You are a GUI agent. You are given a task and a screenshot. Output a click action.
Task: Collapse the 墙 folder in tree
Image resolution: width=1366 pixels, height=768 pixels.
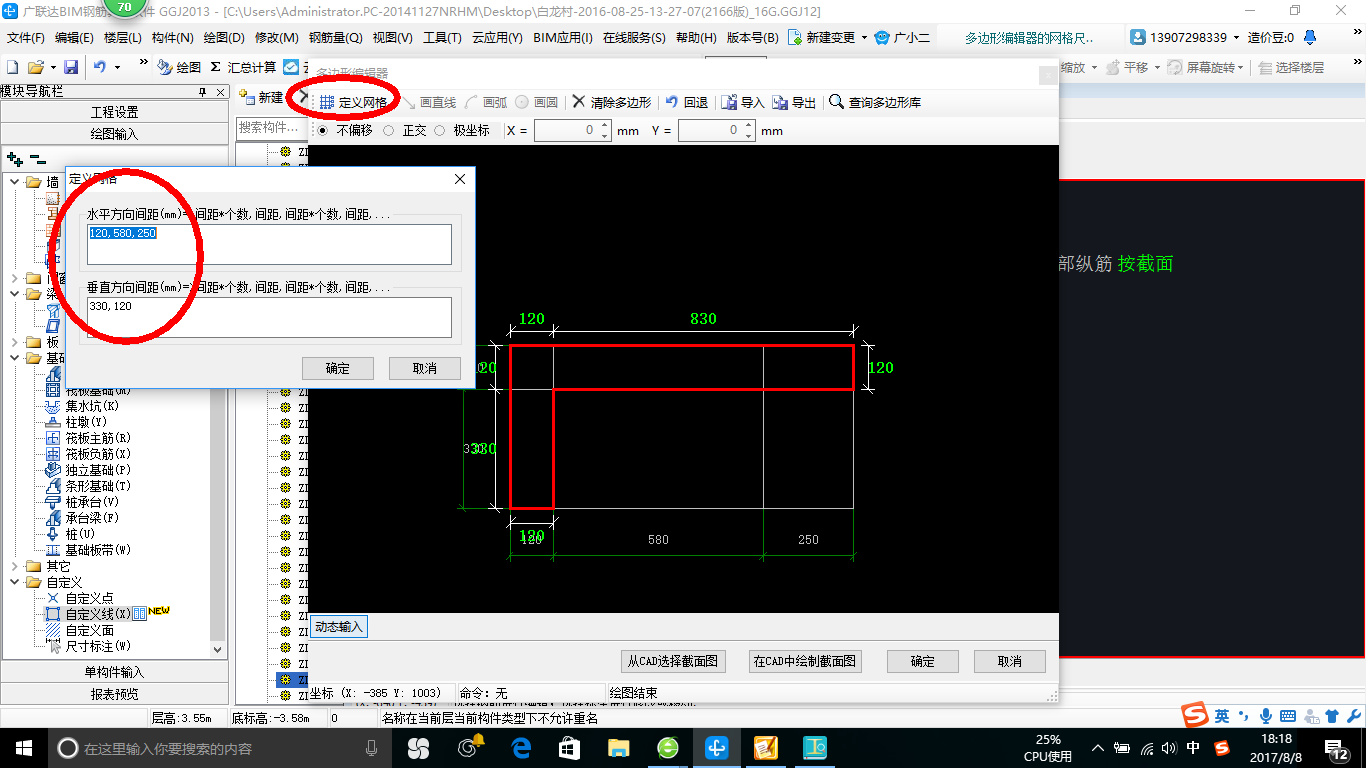(x=15, y=182)
